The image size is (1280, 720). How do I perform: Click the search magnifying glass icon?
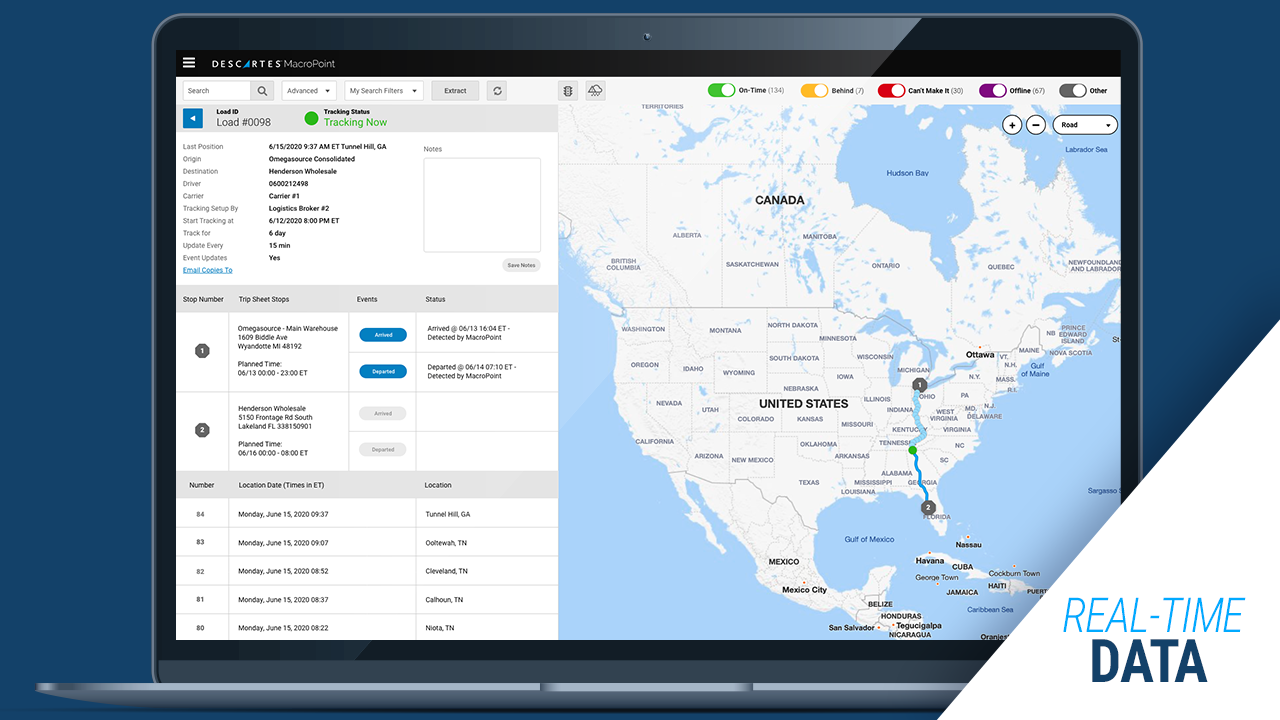tap(261, 90)
